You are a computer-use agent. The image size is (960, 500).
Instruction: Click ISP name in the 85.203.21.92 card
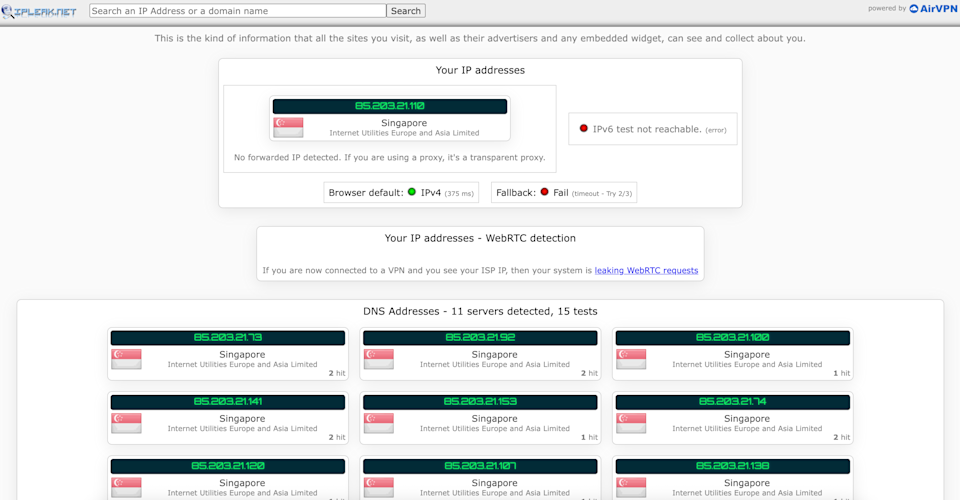(x=495, y=364)
